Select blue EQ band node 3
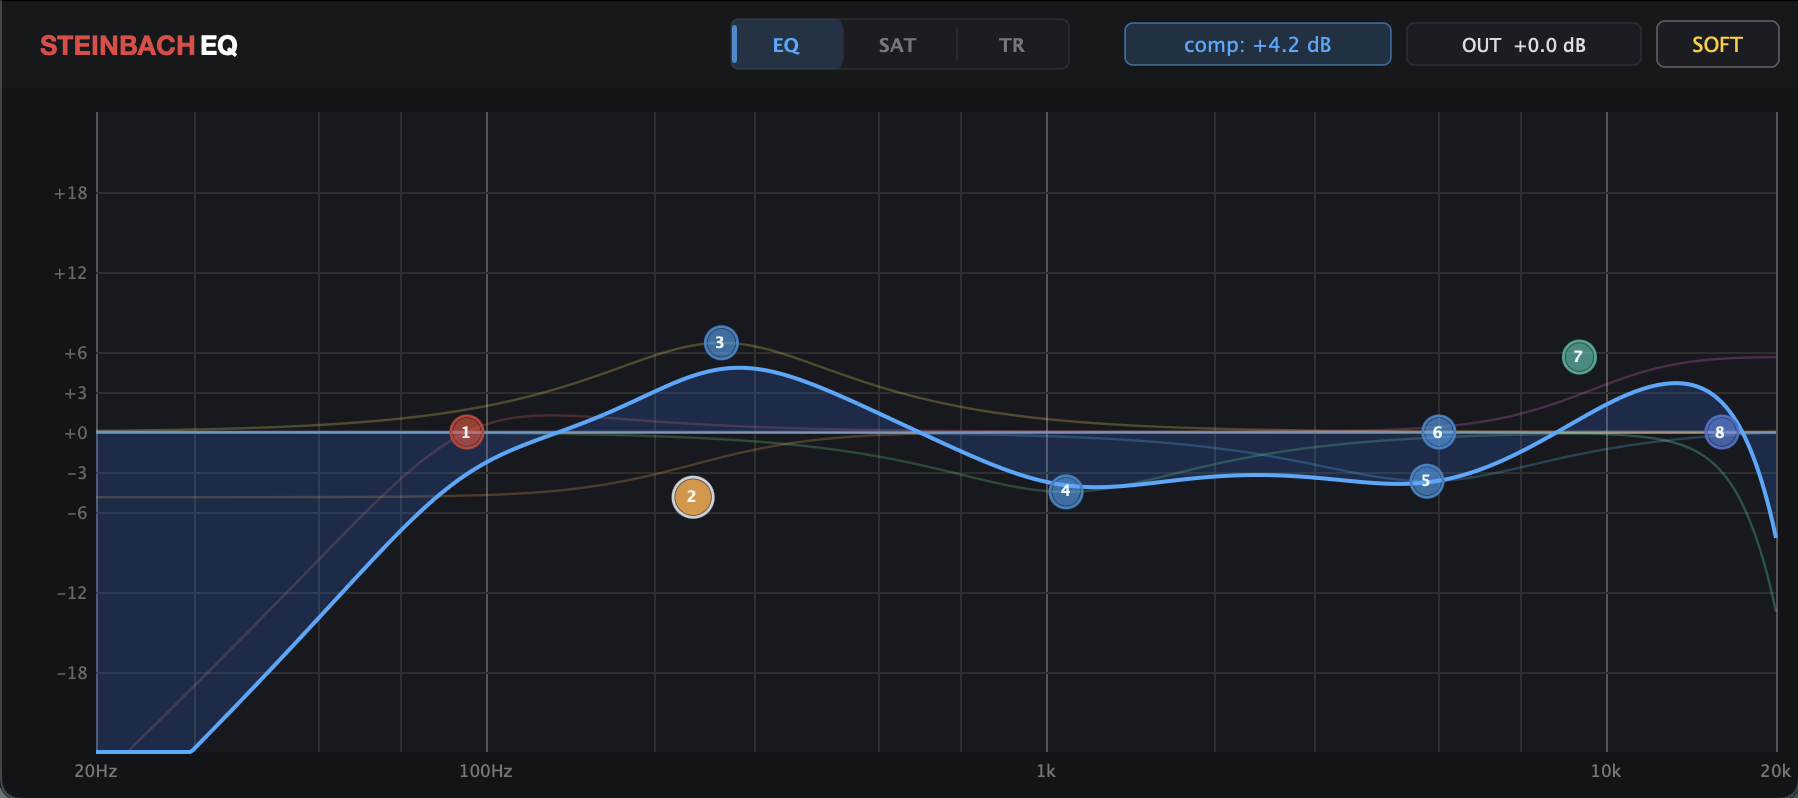This screenshot has height=798, width=1798. tap(721, 343)
